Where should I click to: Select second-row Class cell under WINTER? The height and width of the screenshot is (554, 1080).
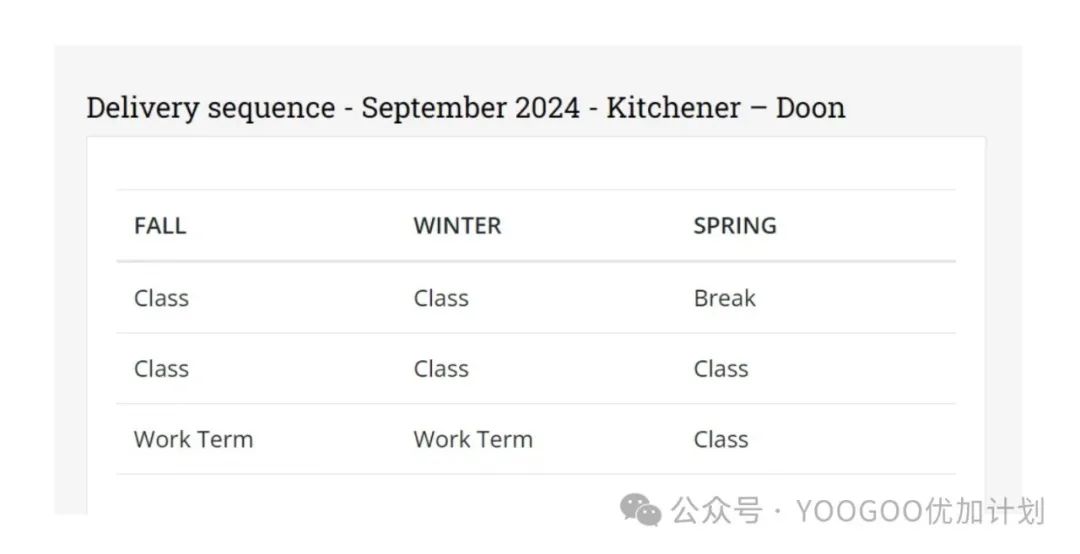click(441, 369)
